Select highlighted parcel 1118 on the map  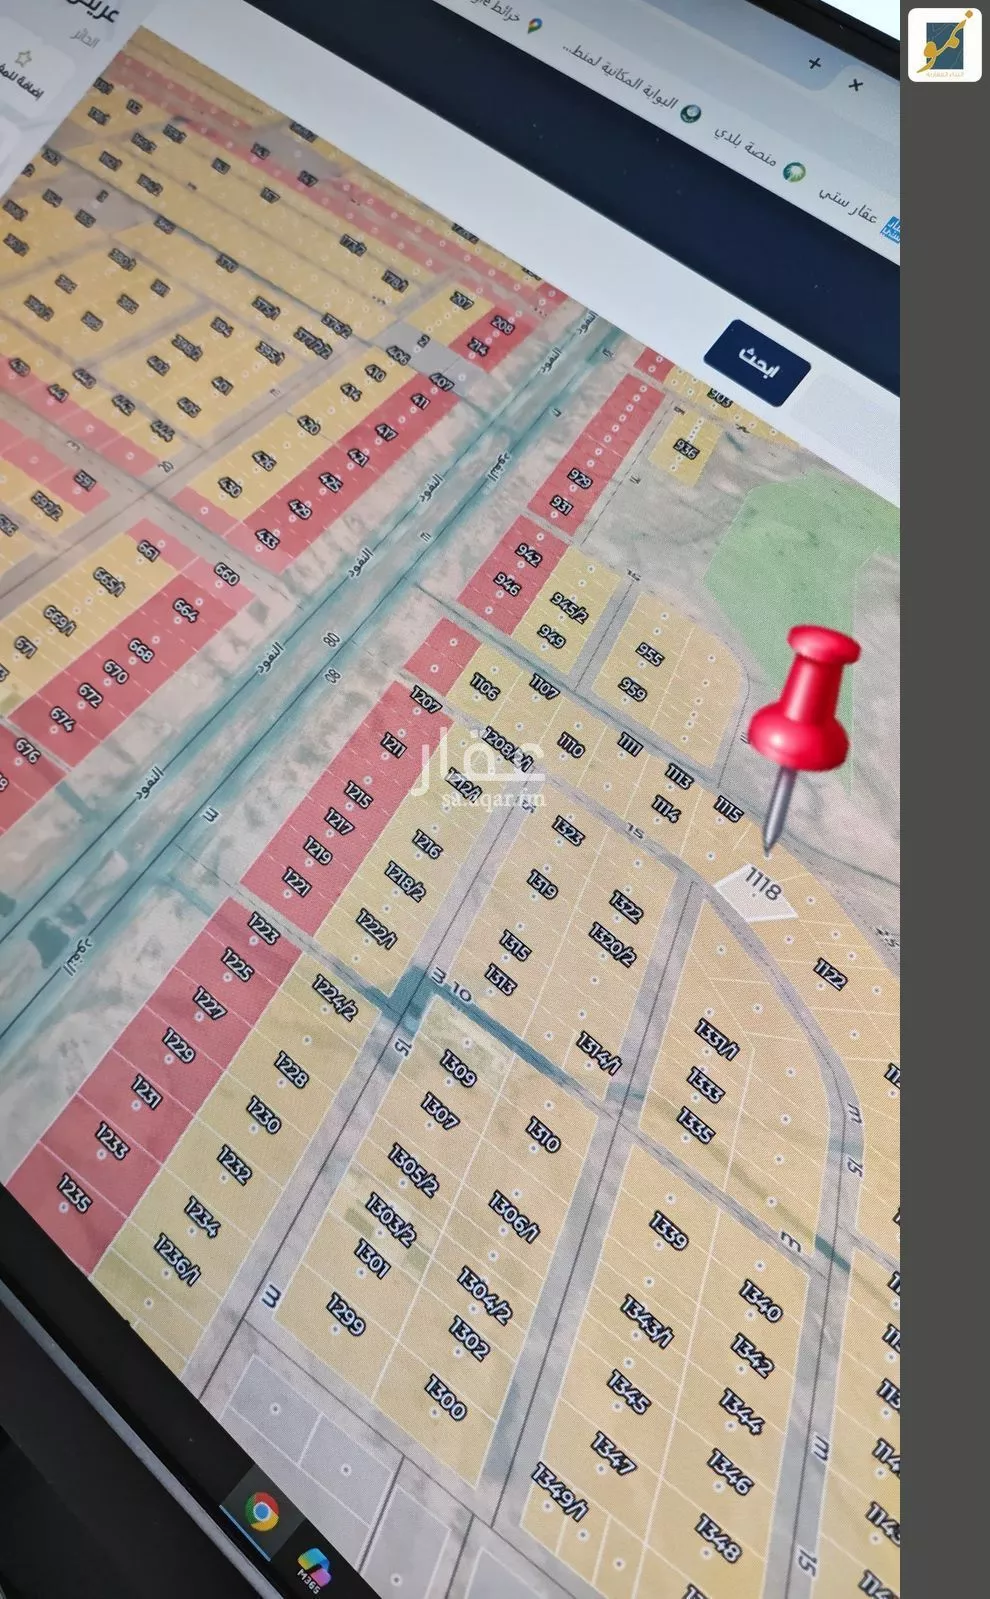758,889
